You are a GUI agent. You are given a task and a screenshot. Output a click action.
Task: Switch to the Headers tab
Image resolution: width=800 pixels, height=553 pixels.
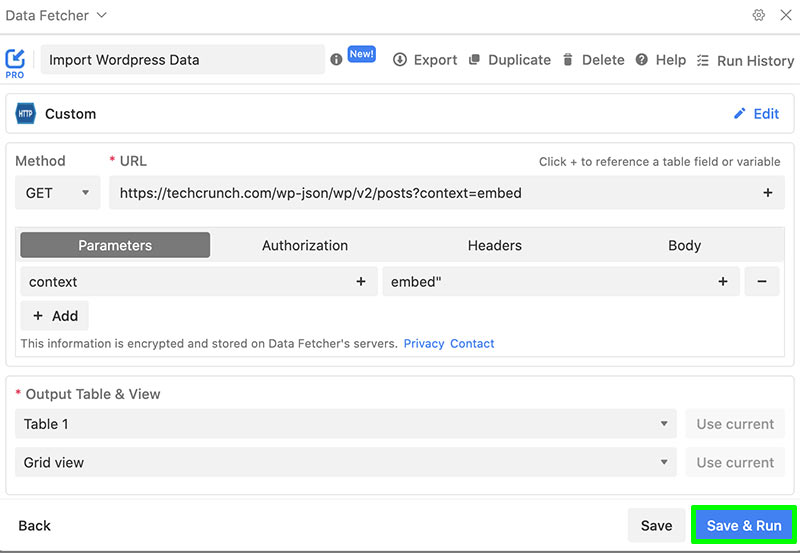coord(494,245)
